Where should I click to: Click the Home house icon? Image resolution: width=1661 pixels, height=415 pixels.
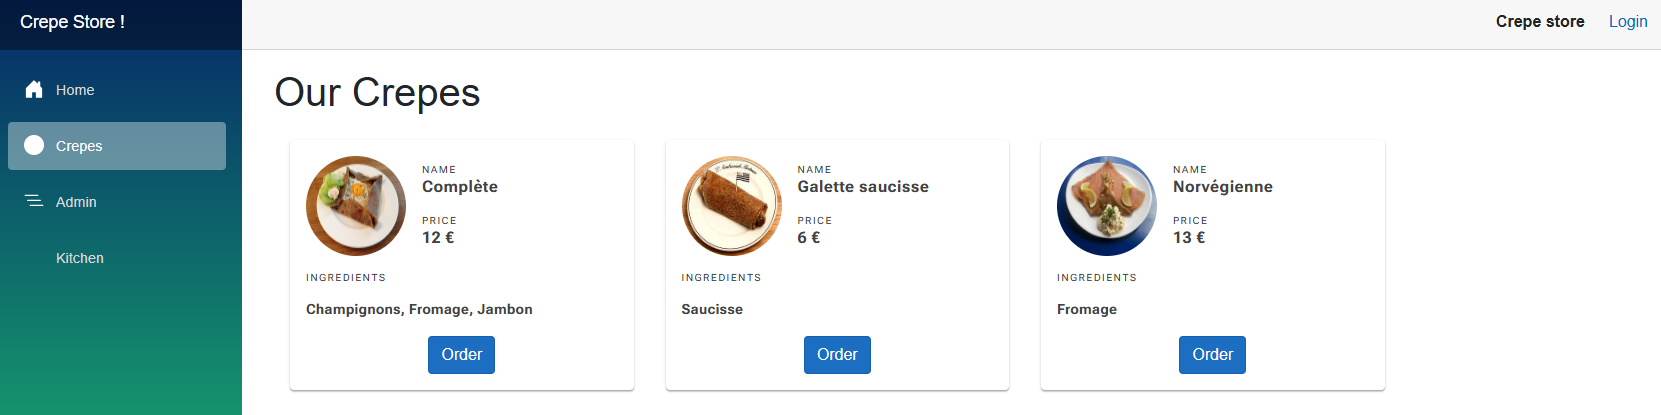[34, 90]
